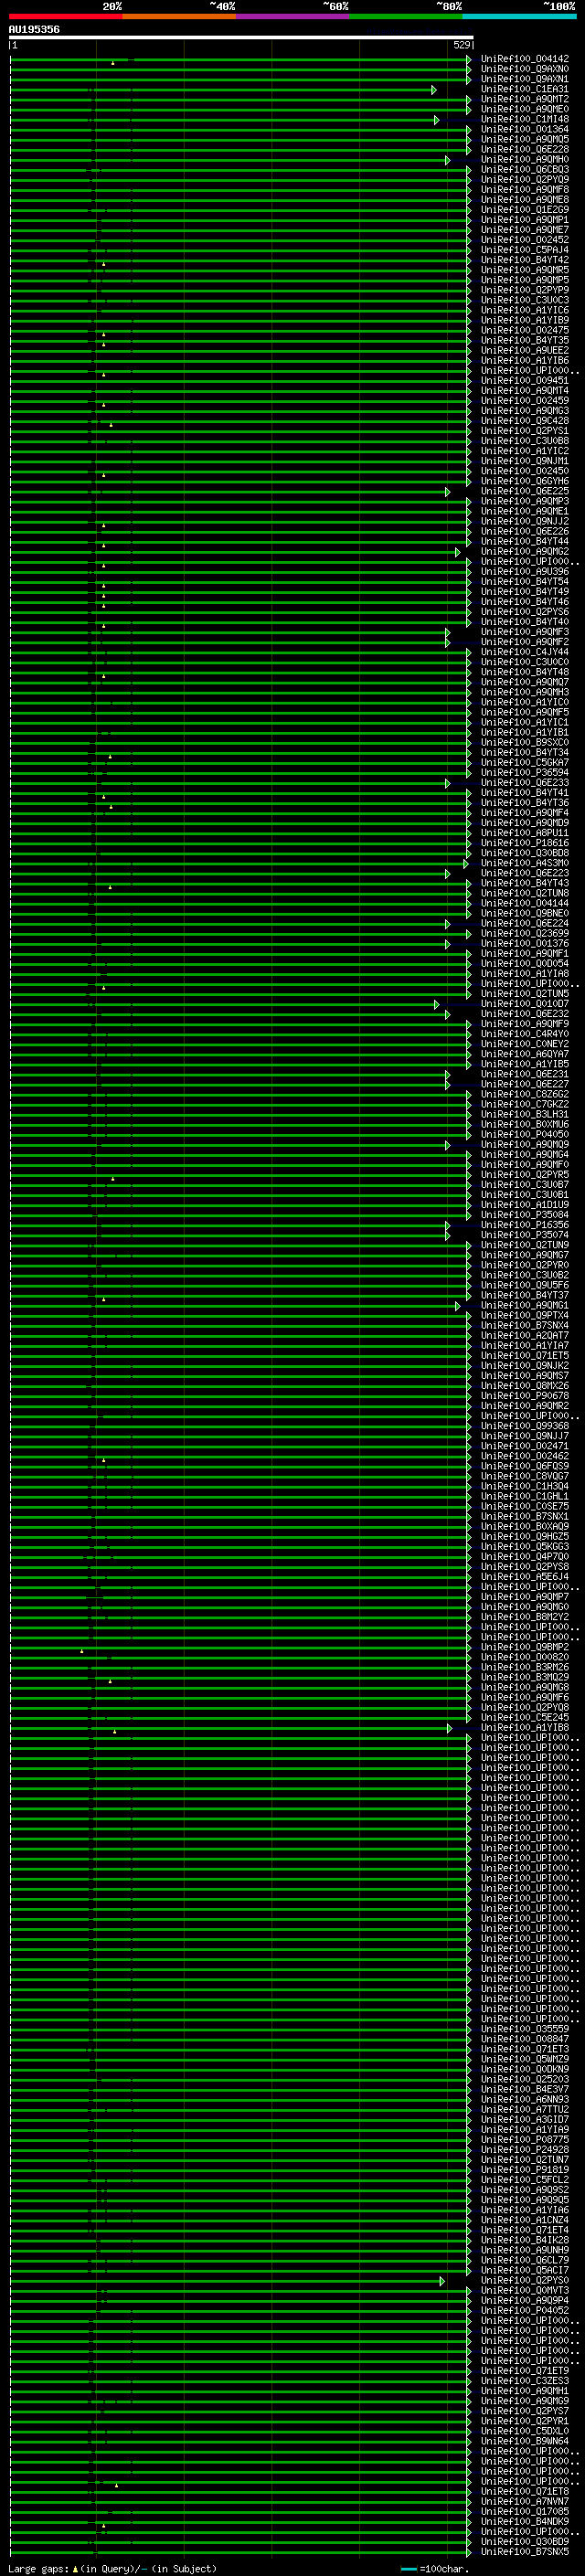Select label UniRef100_Q6CBQ3
This screenshot has width=585, height=2576.
[x=525, y=169]
